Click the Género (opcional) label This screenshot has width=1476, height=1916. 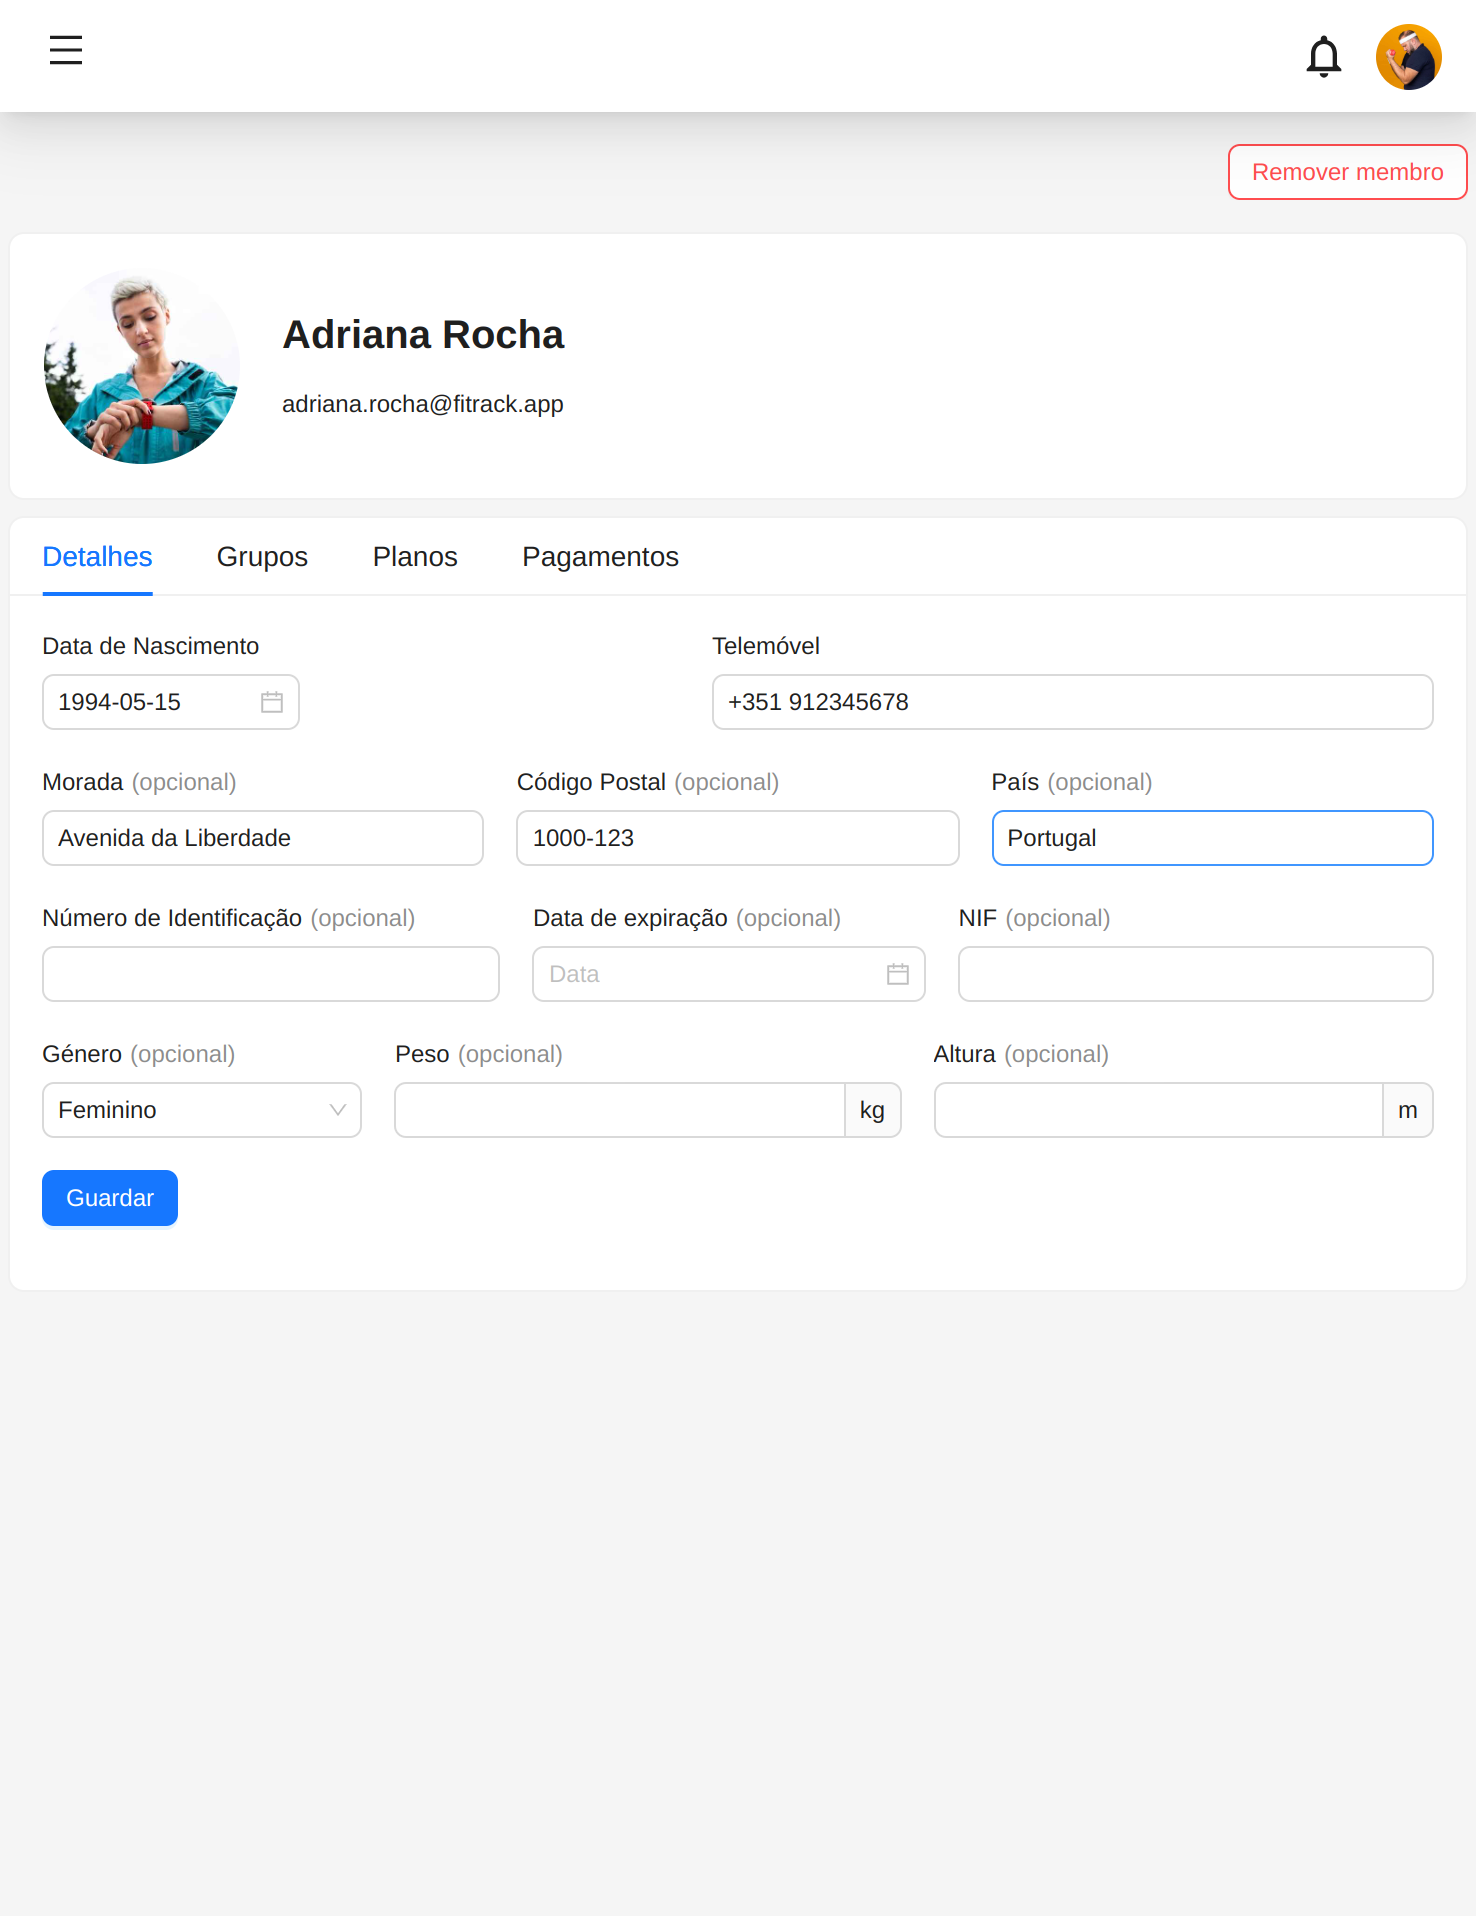[x=139, y=1054]
